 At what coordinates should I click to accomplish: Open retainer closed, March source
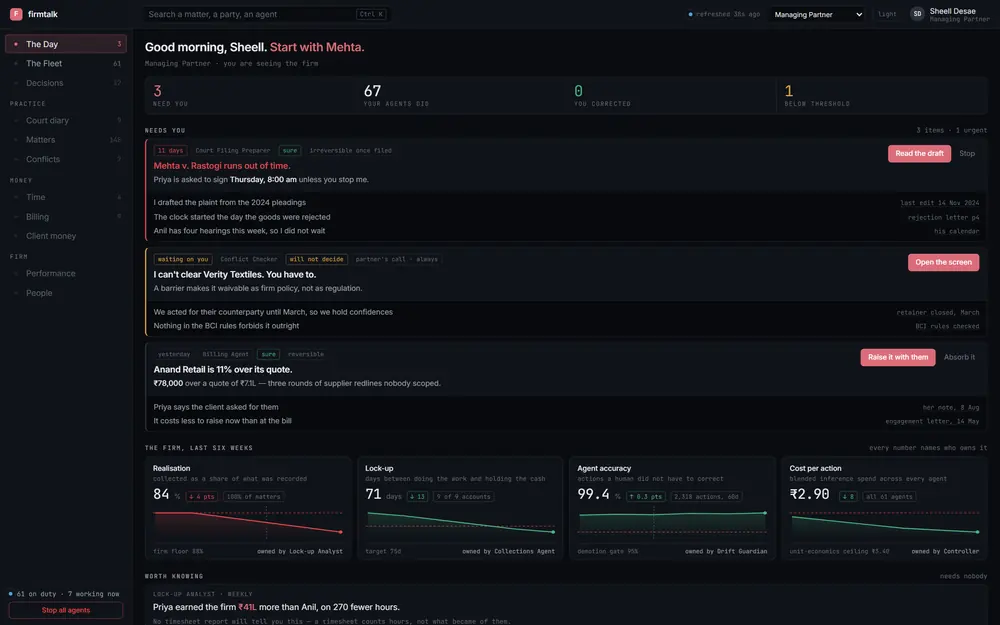tap(938, 312)
